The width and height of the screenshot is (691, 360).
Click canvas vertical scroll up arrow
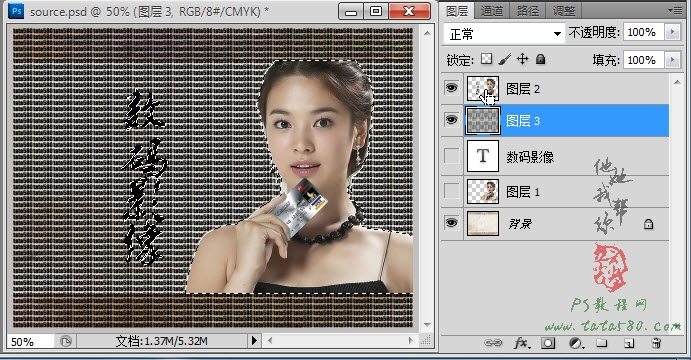[427, 33]
